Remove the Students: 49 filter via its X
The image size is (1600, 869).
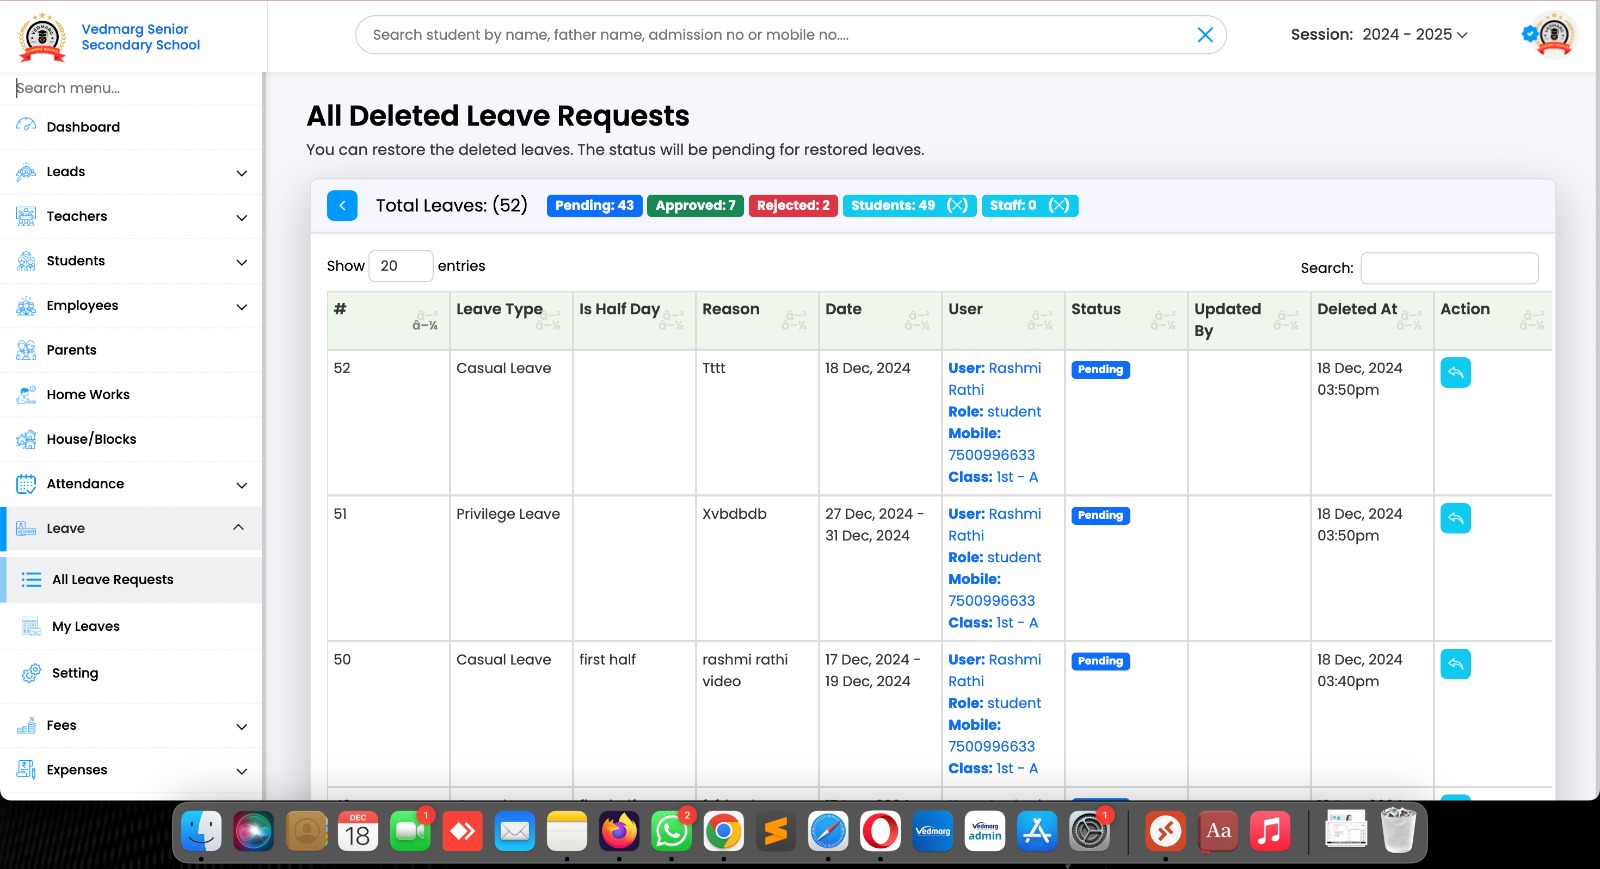[x=957, y=205]
